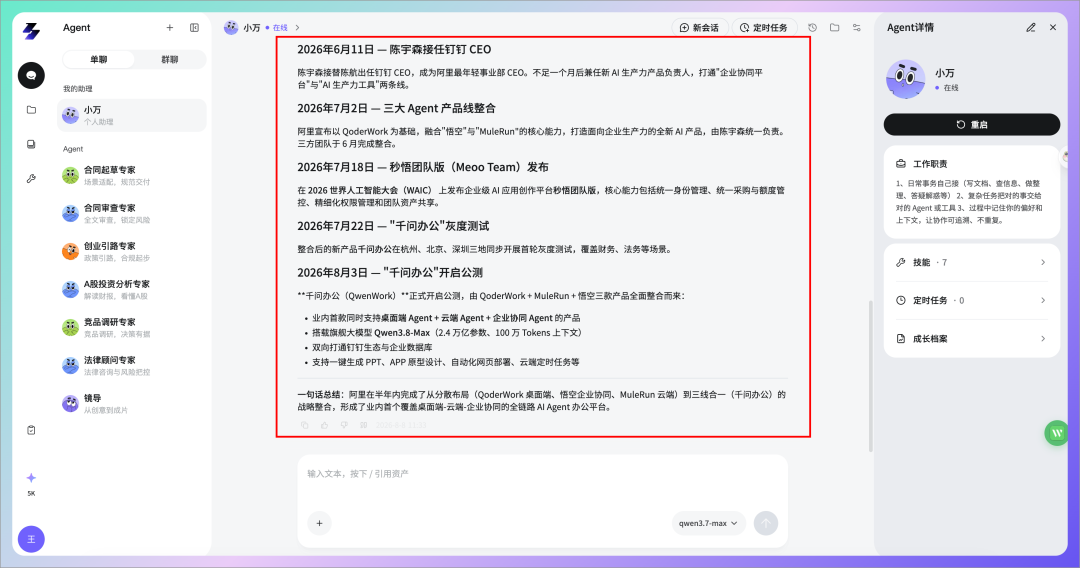Switch to 单聊 tab
Viewport: 1080px width, 568px height.
[x=98, y=59]
